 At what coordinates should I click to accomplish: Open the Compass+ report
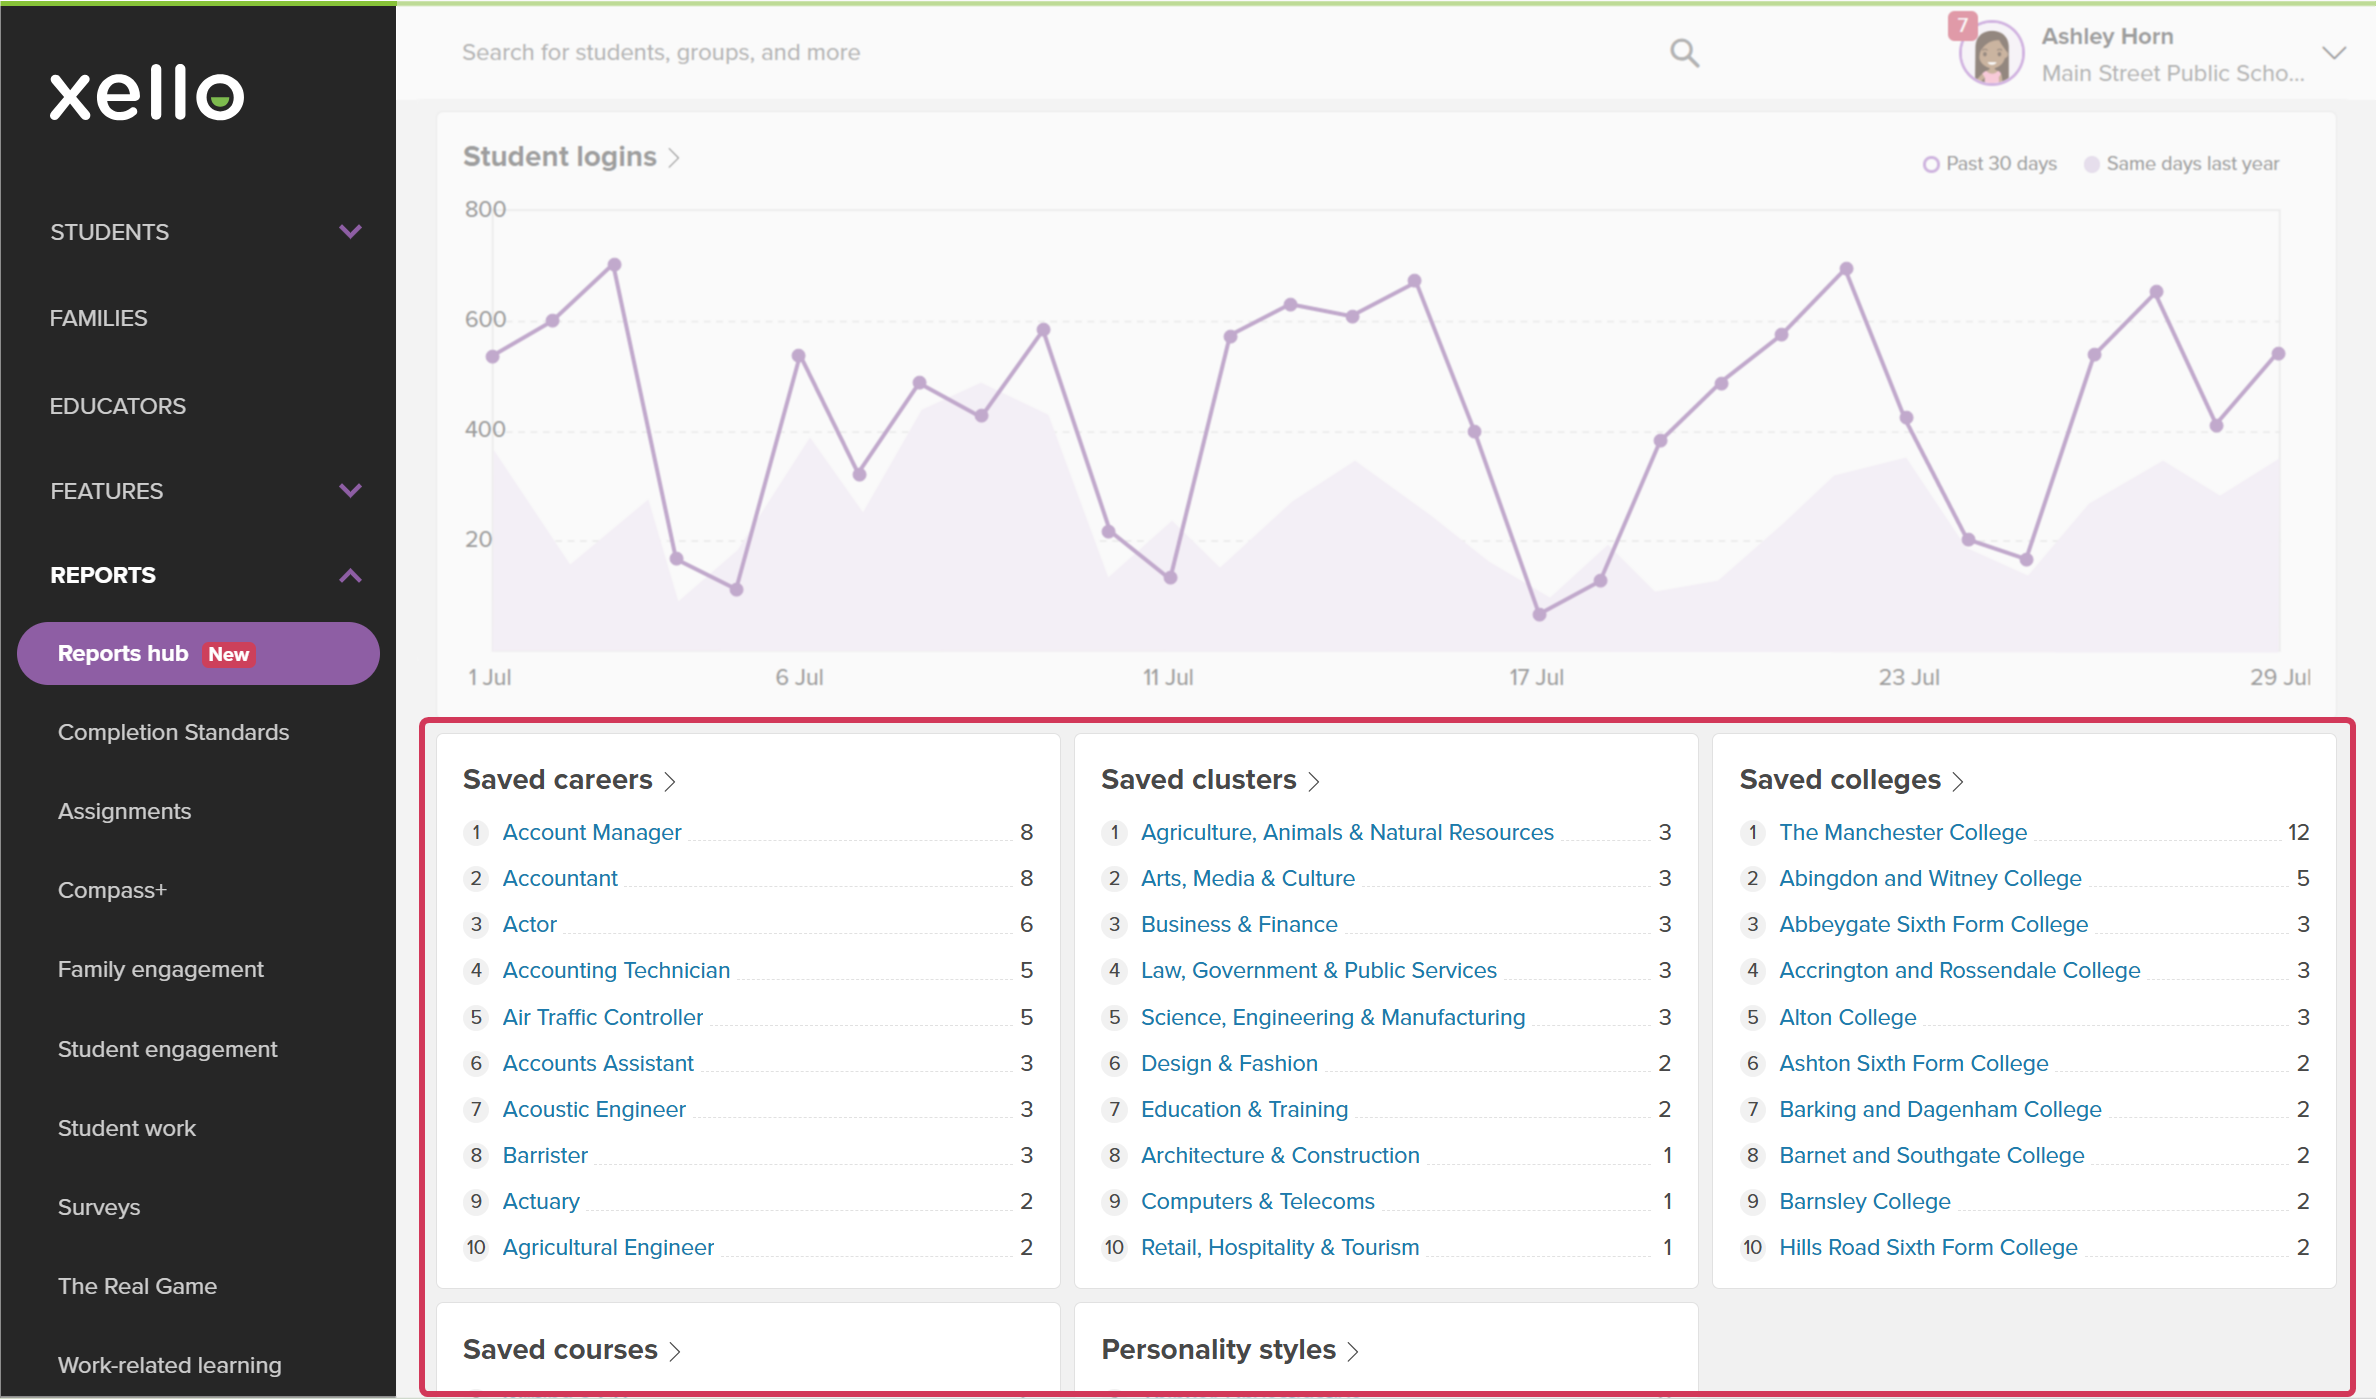(112, 890)
